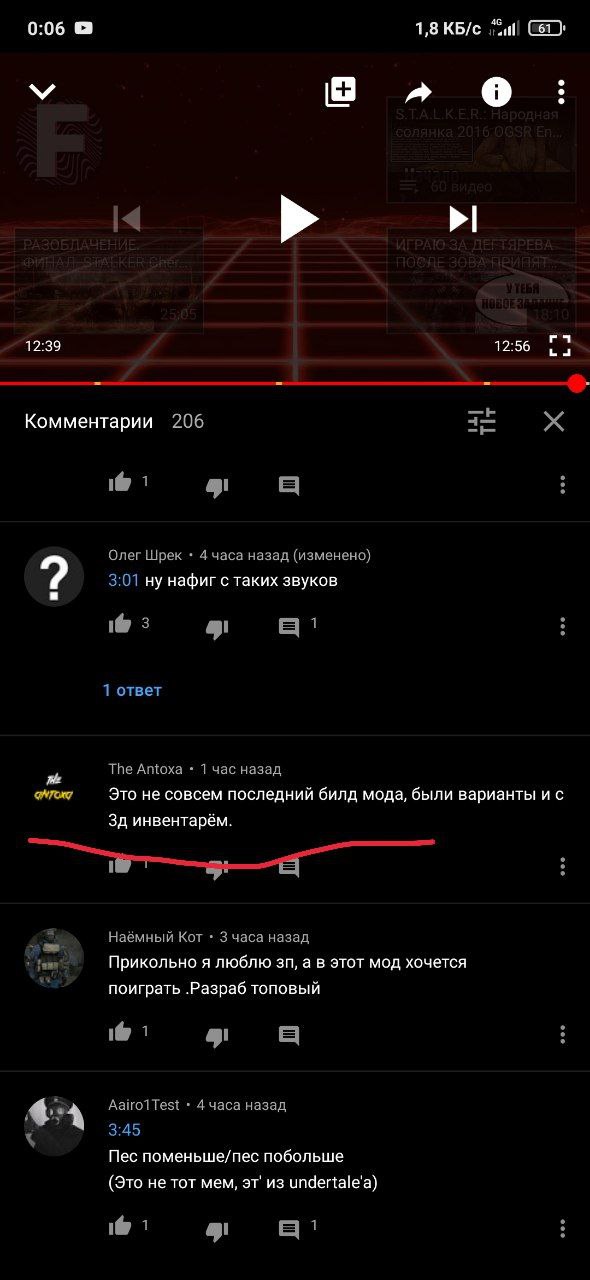The image size is (590, 1280).
Task: Expand '1 ответ' replies
Action: point(132,690)
